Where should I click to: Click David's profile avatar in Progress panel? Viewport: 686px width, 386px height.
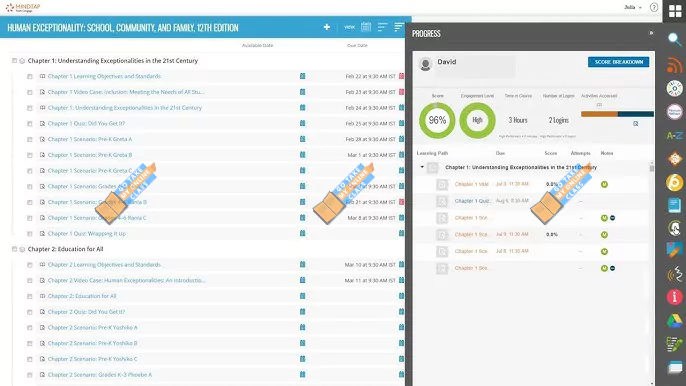(x=425, y=64)
